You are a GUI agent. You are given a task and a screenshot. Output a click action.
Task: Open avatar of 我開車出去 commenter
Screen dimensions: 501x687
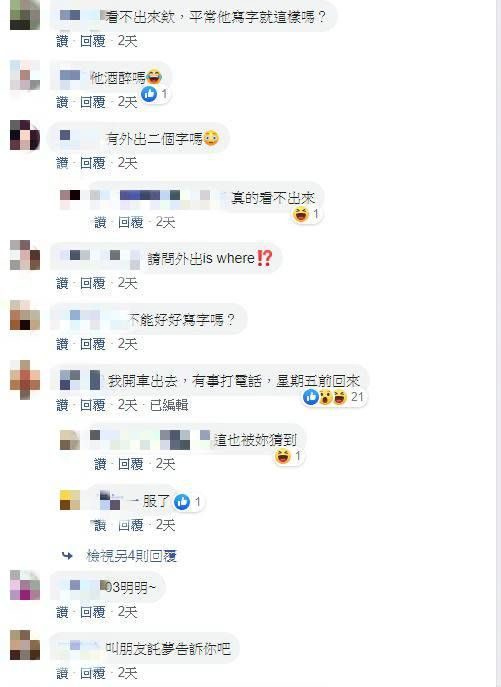tap(25, 379)
